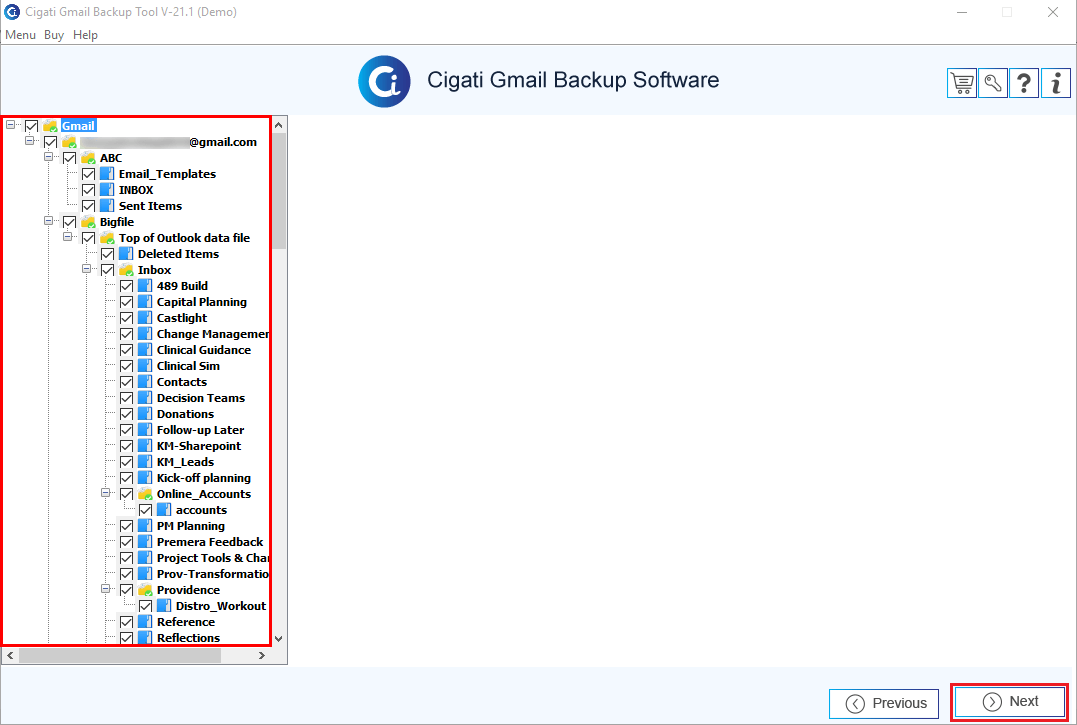The image size is (1077, 725).
Task: Uncheck the Premera Feedback checkbox
Action: pyautogui.click(x=126, y=542)
